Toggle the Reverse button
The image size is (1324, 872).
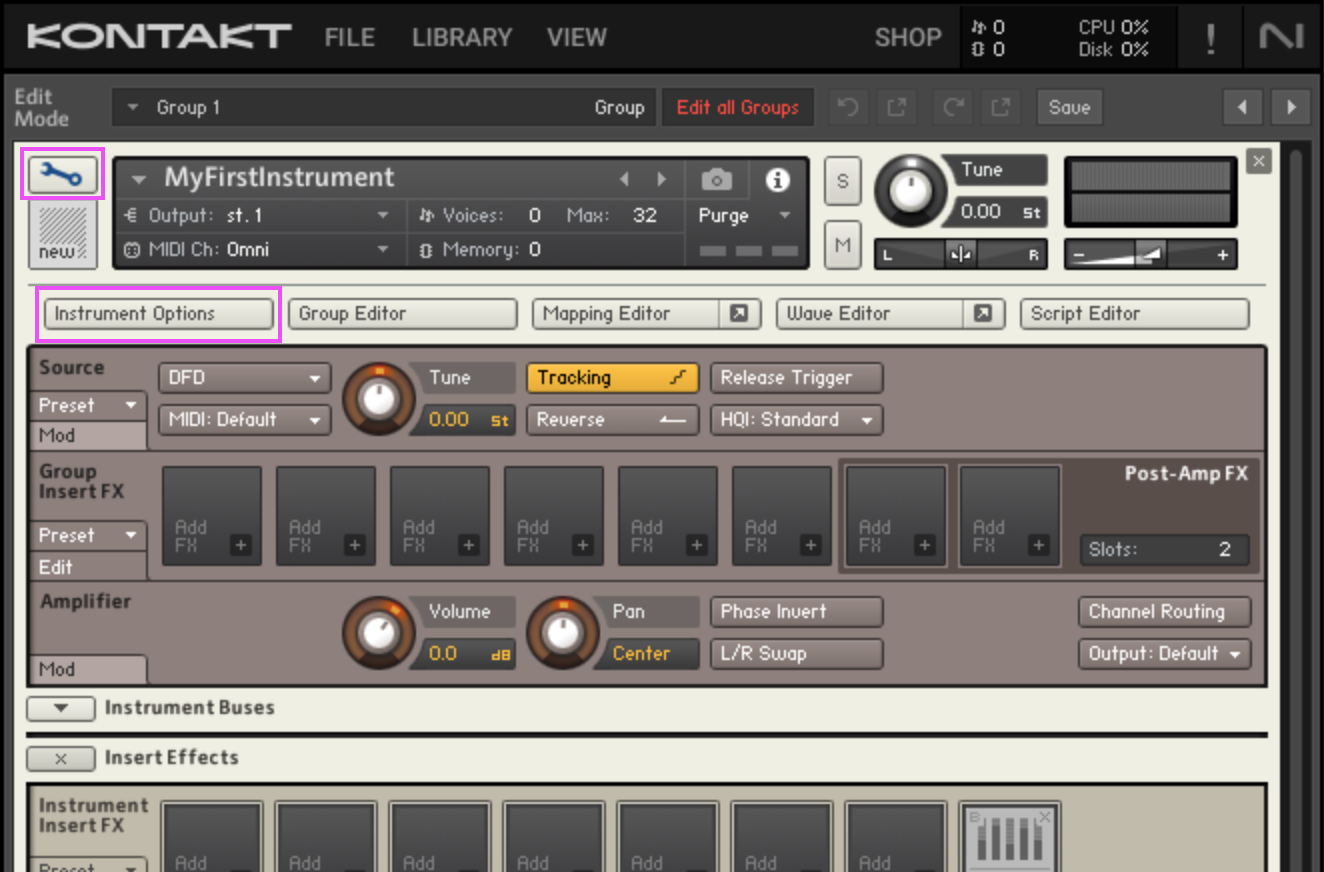click(613, 420)
